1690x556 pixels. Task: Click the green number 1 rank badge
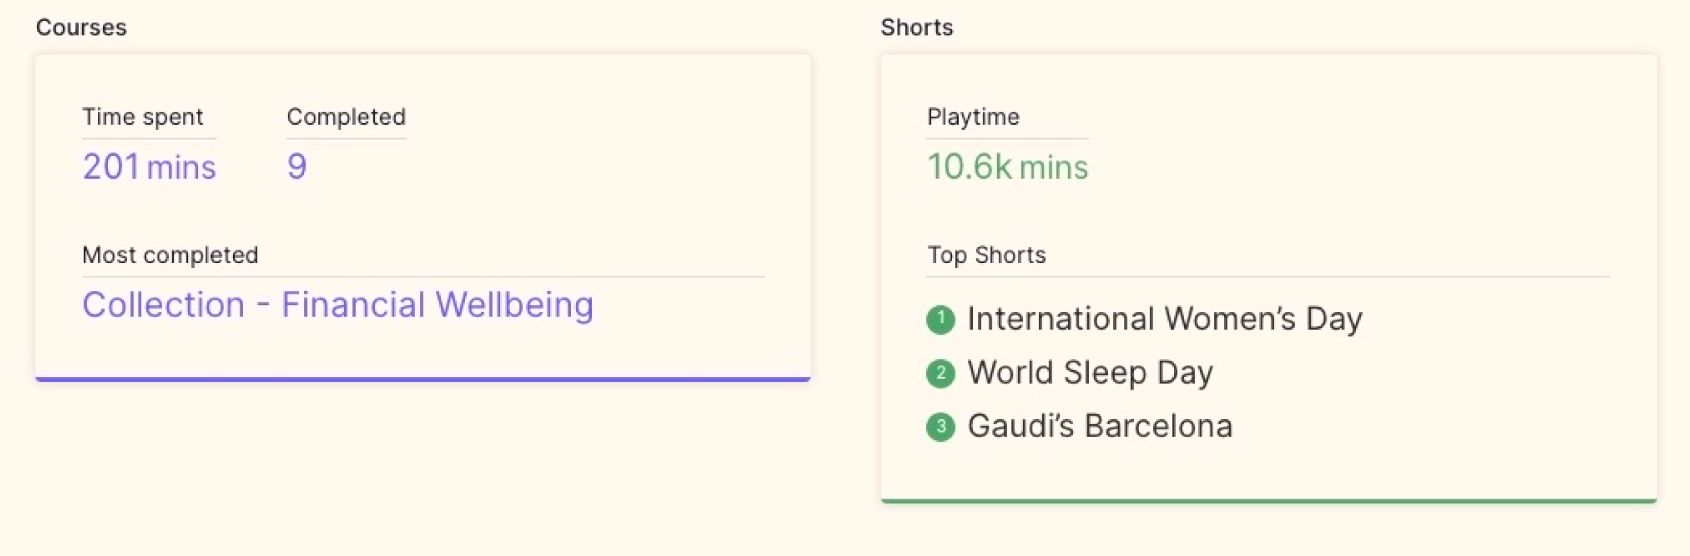[x=940, y=320]
